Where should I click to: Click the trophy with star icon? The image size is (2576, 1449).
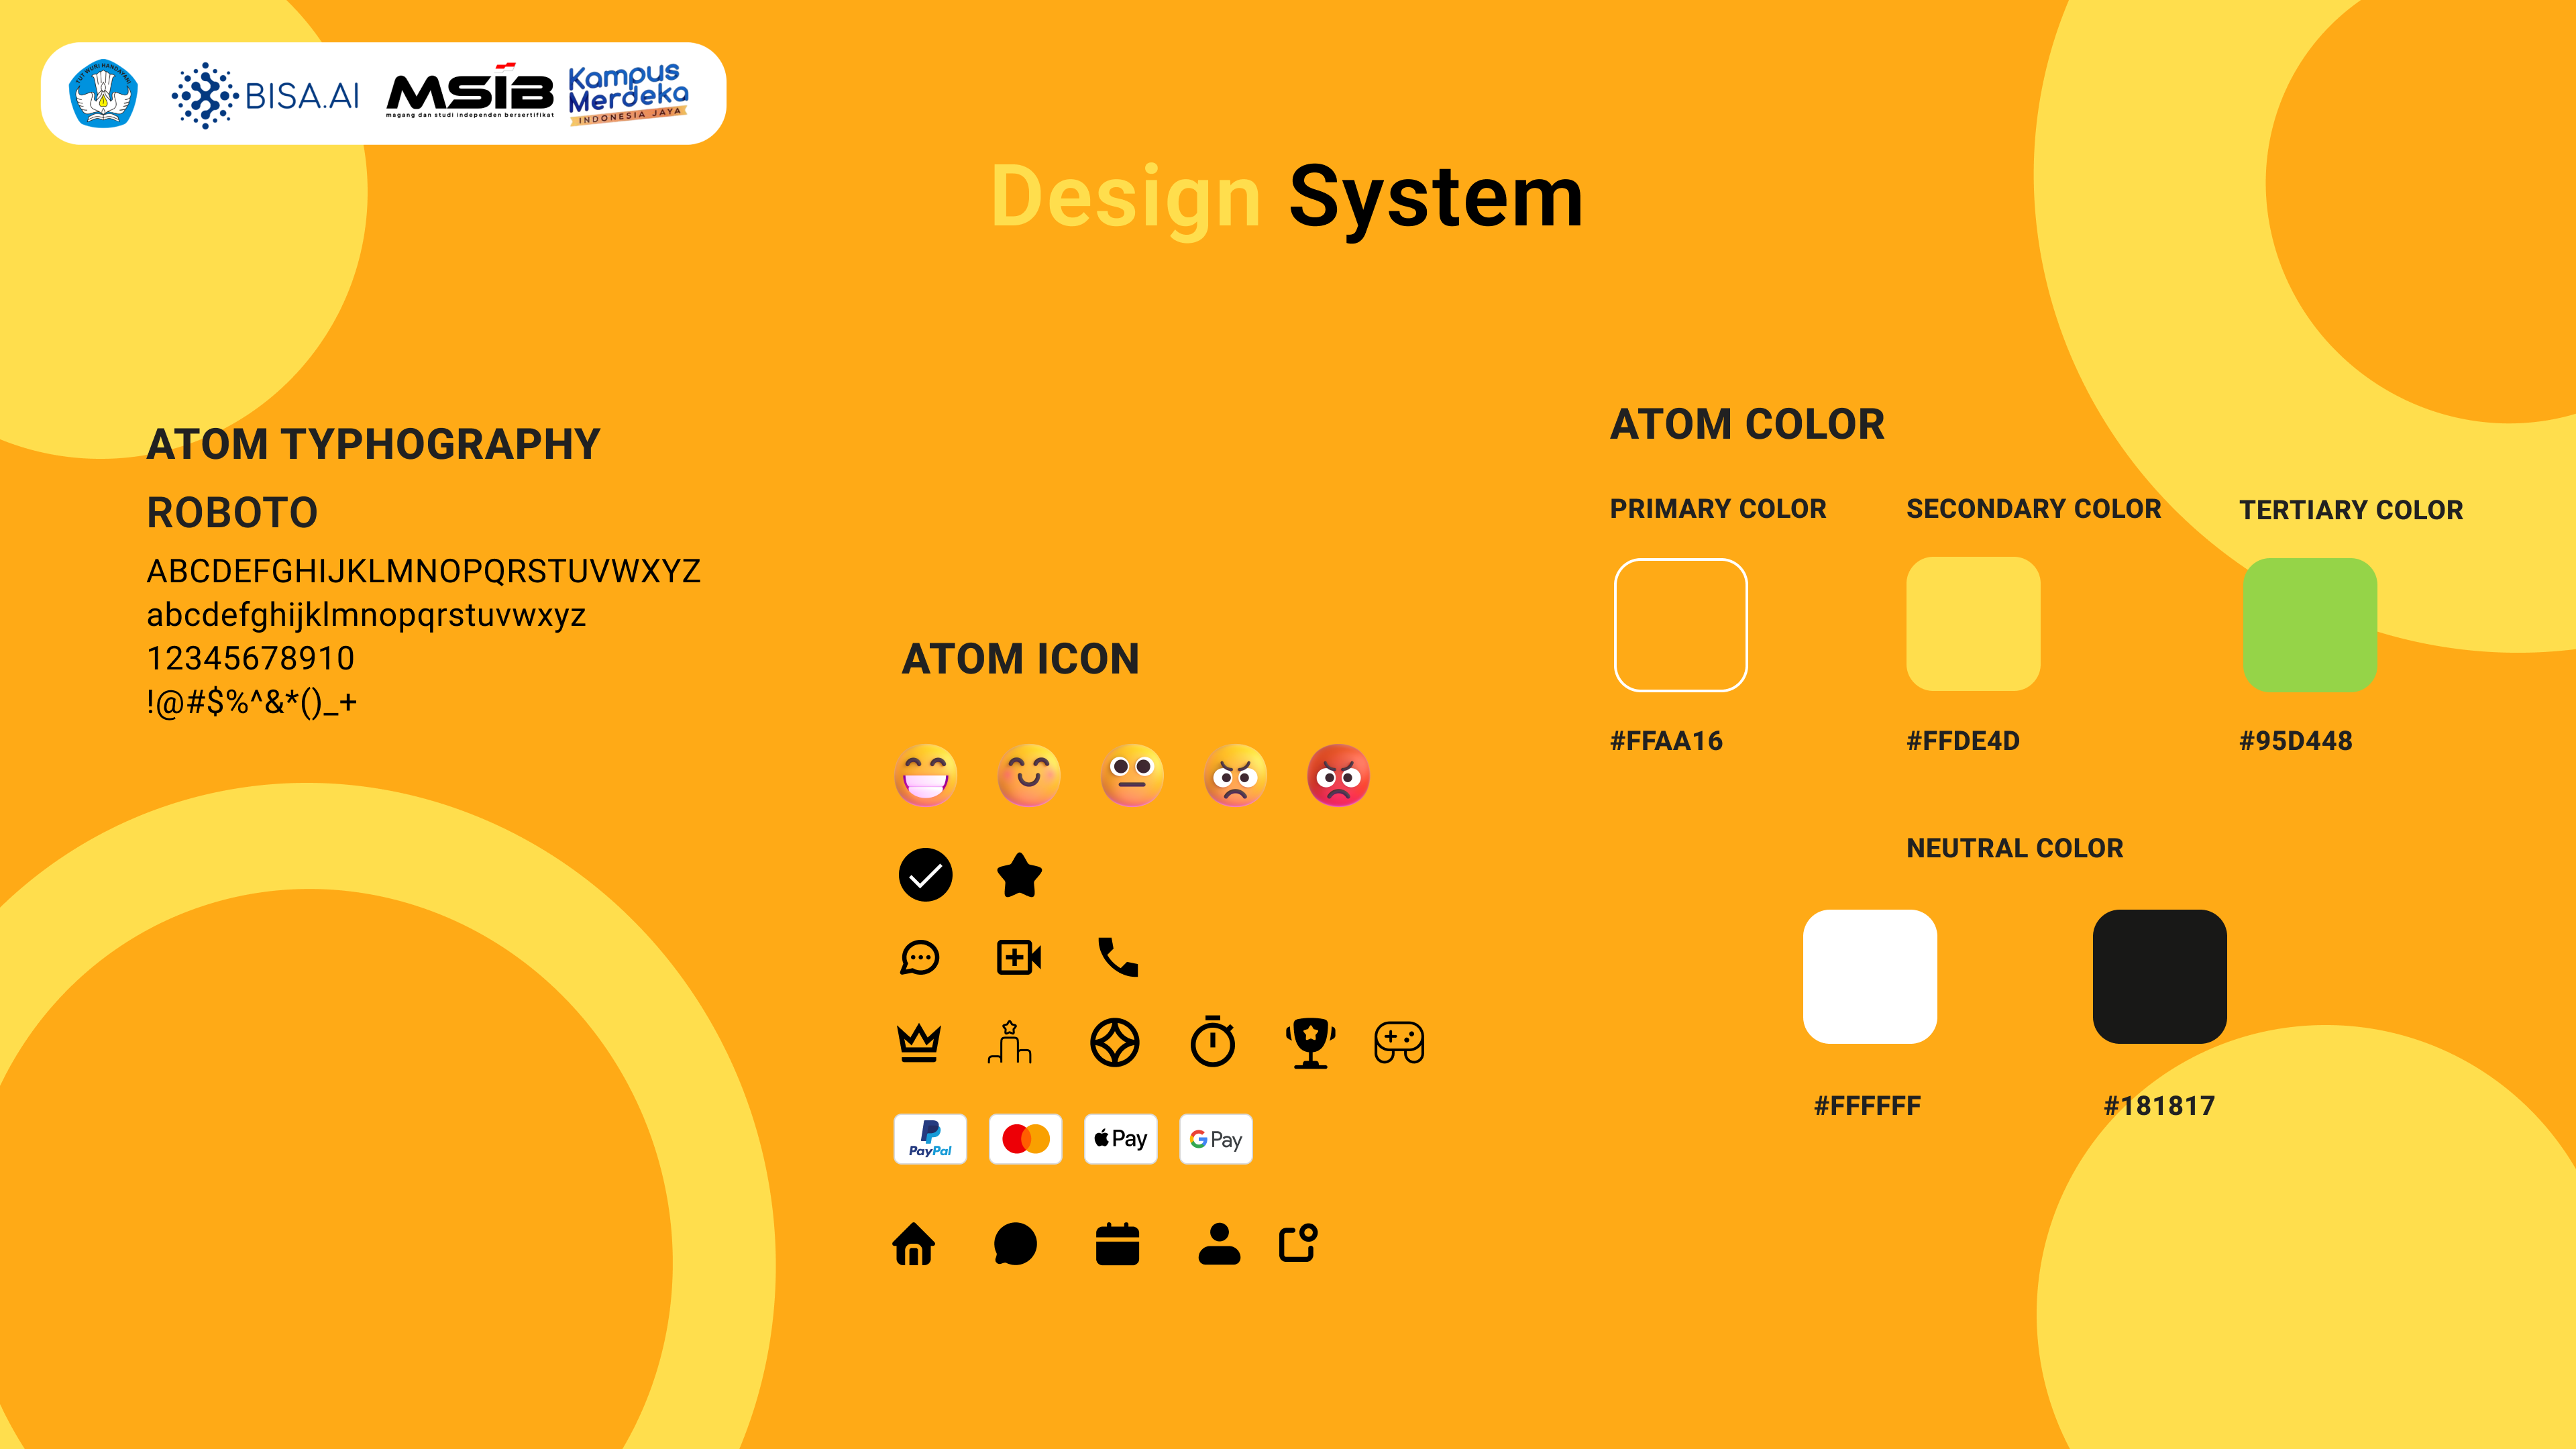point(1311,1043)
